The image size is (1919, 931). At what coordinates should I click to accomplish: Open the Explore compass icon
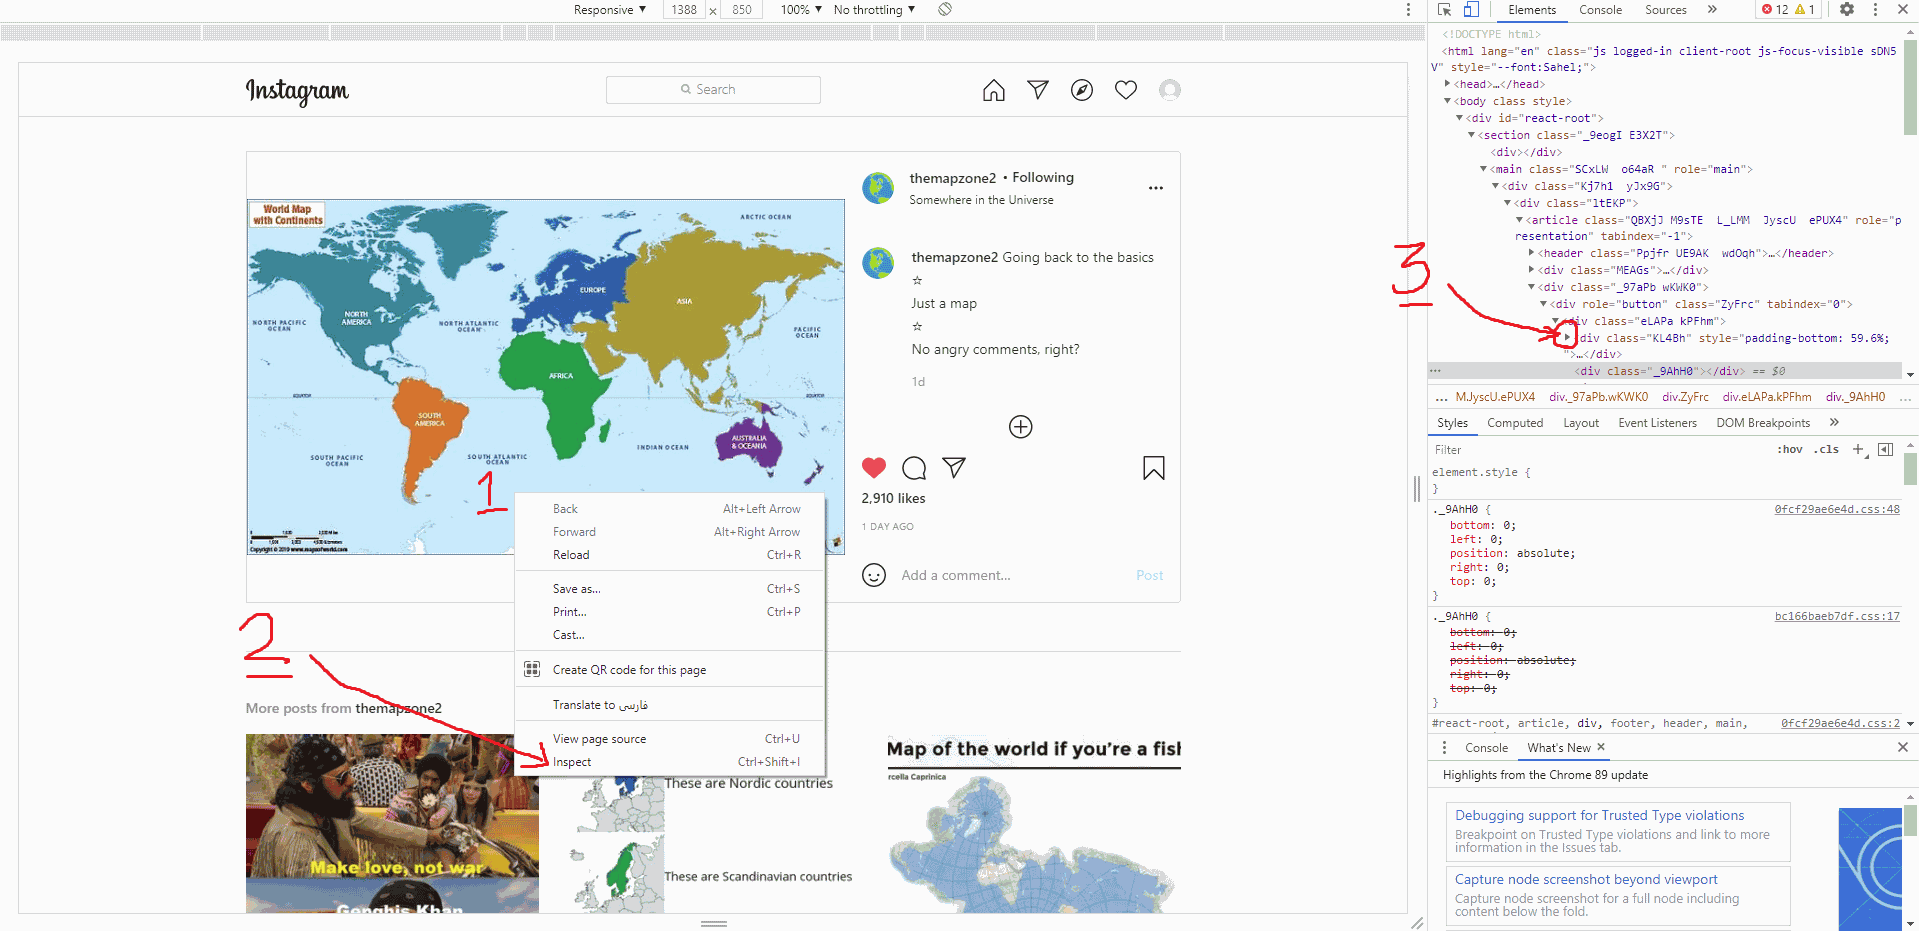(x=1081, y=91)
